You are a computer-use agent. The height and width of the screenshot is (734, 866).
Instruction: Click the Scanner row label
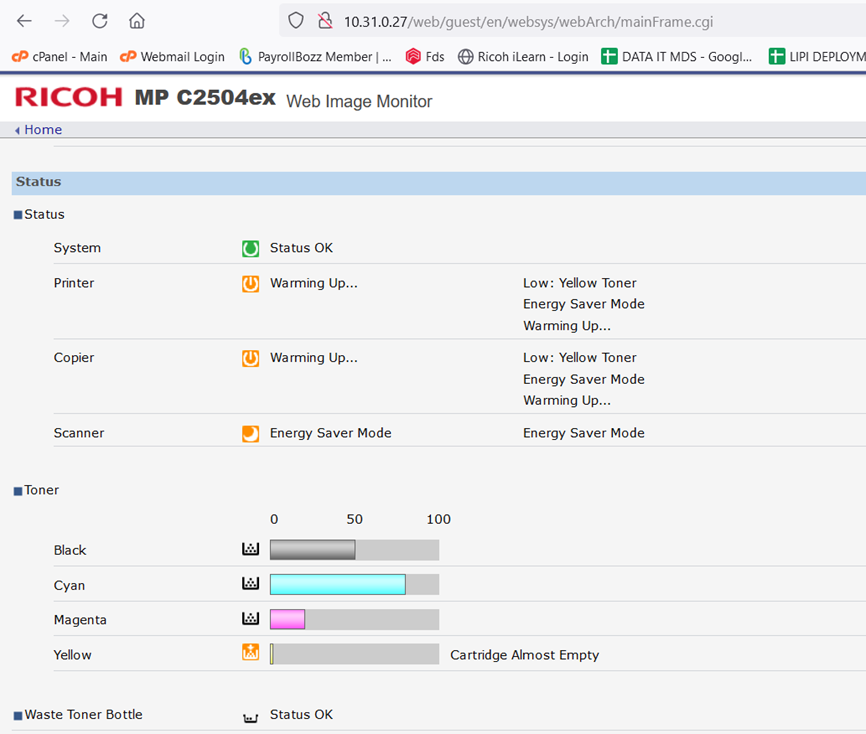pos(79,433)
